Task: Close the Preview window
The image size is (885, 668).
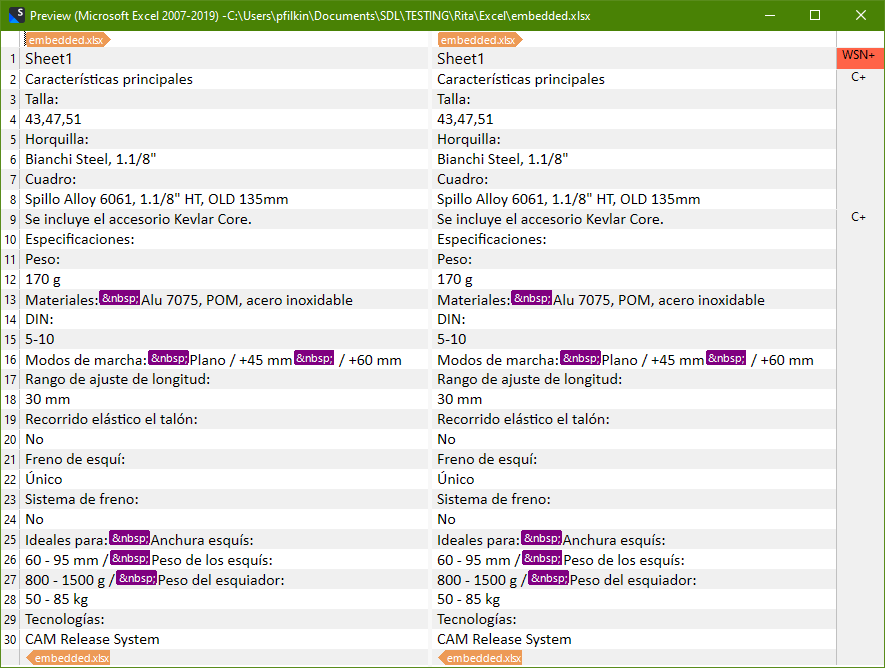Action: (860, 15)
